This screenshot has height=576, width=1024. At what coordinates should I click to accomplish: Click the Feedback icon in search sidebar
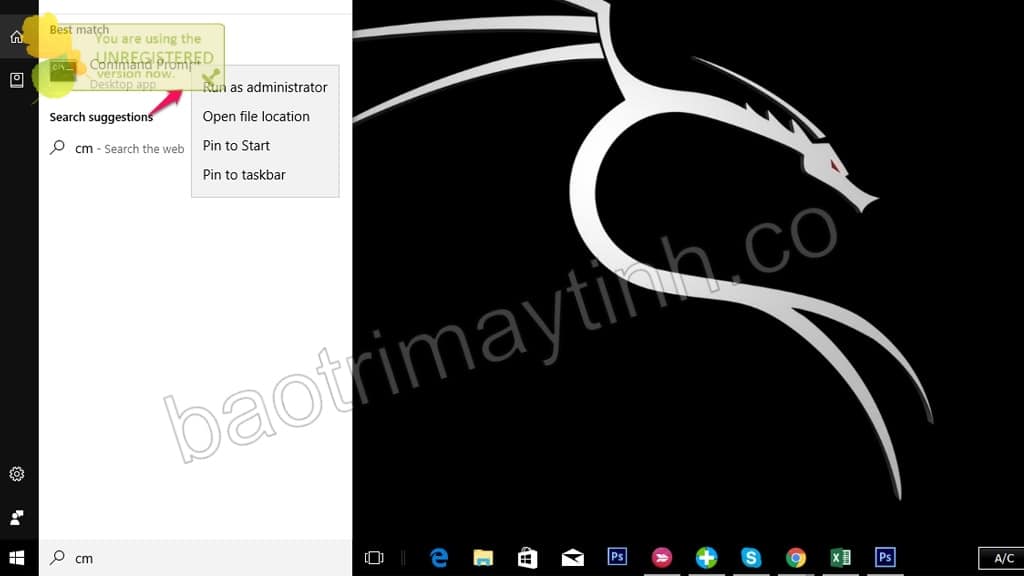click(17, 517)
